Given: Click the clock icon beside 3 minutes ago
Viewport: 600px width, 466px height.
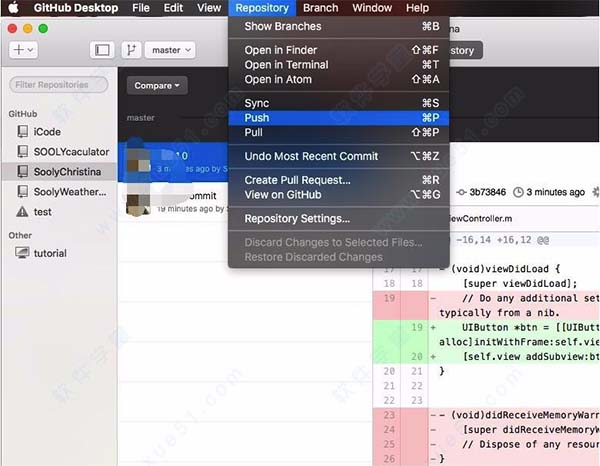Looking at the screenshot, I should coord(518,192).
